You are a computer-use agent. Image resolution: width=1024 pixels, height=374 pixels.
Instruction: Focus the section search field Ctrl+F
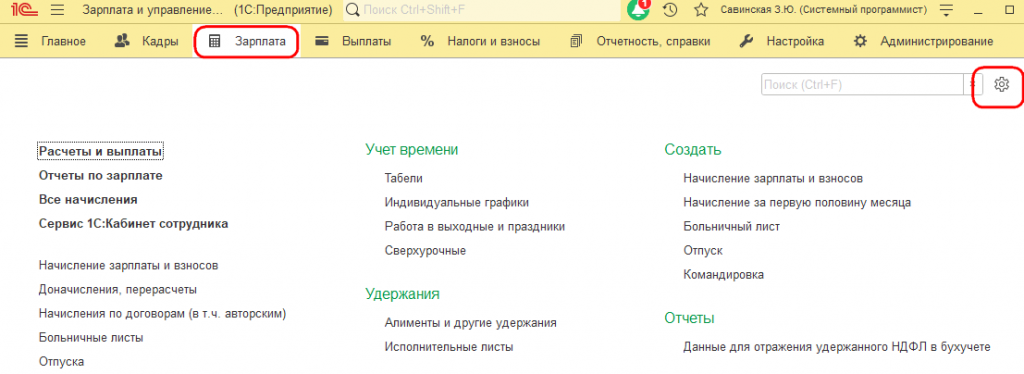863,85
